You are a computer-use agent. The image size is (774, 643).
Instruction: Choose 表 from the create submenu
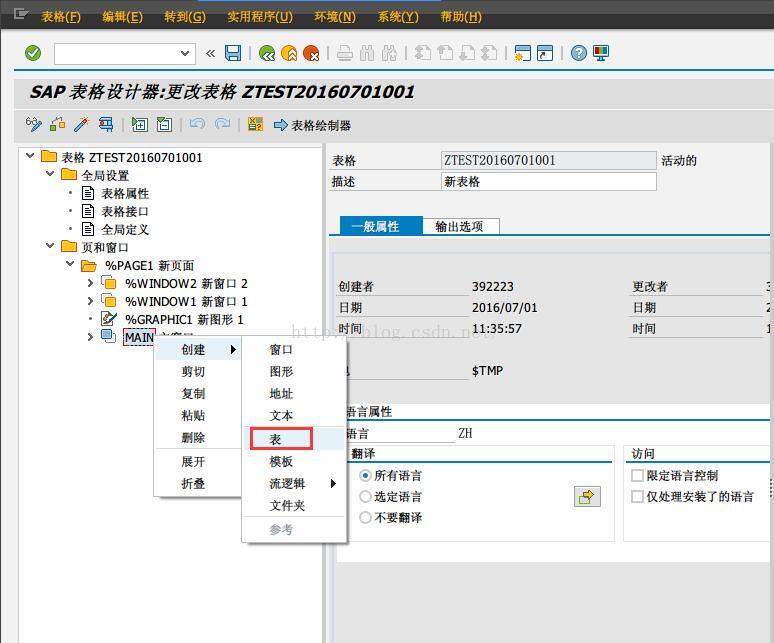(294, 439)
